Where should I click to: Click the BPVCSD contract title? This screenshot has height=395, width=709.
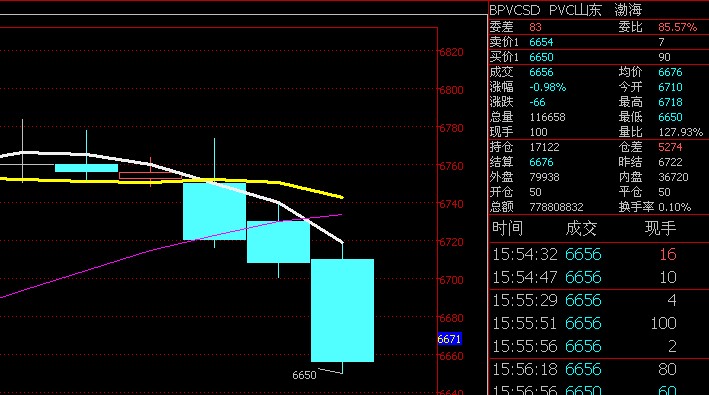click(515, 10)
